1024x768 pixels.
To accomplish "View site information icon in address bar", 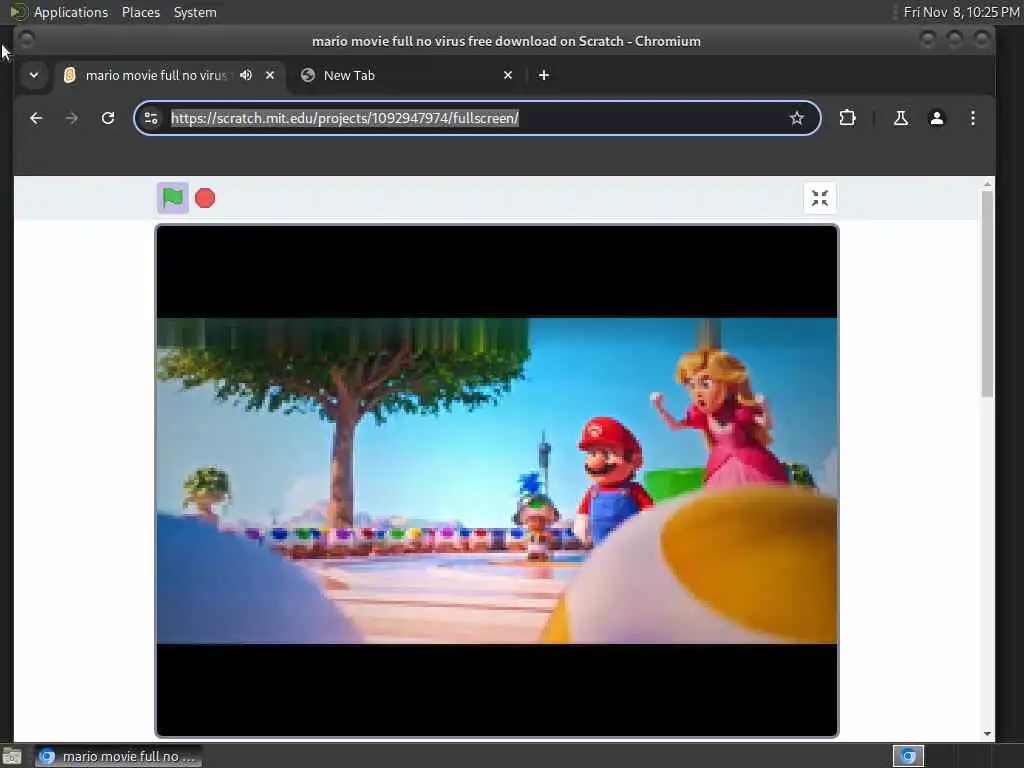I will point(151,118).
